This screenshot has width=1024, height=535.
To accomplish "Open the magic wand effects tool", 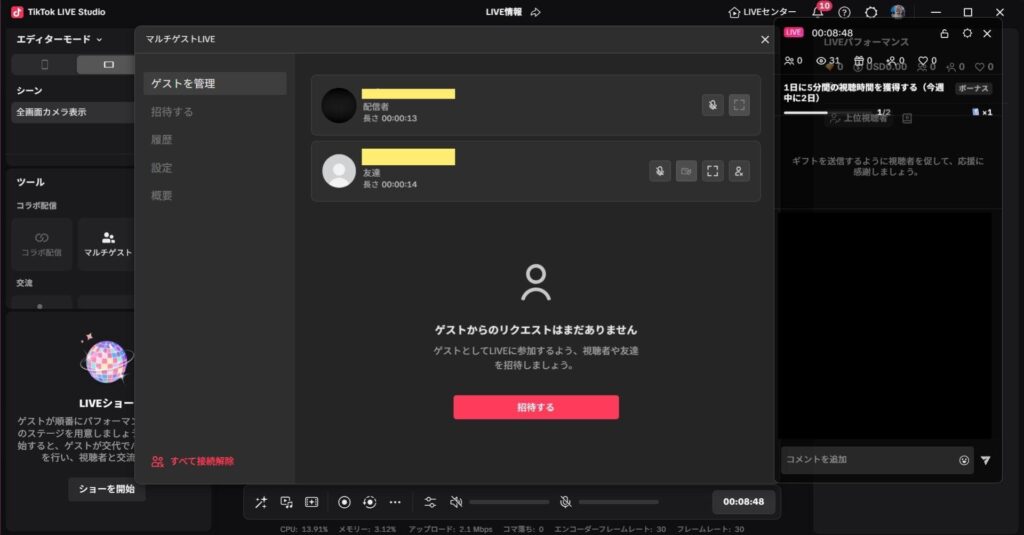I will [x=261, y=502].
